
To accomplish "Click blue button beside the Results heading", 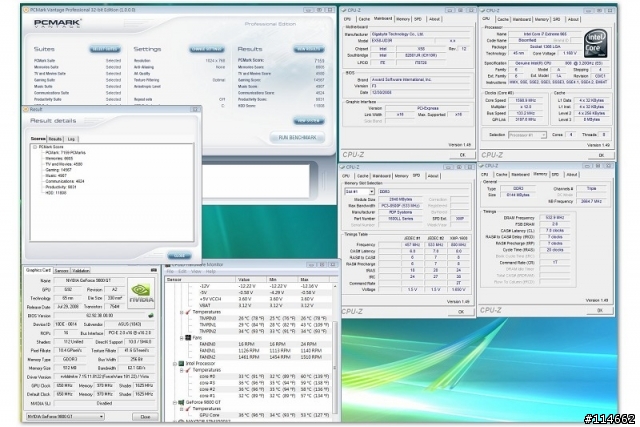I will point(309,49).
